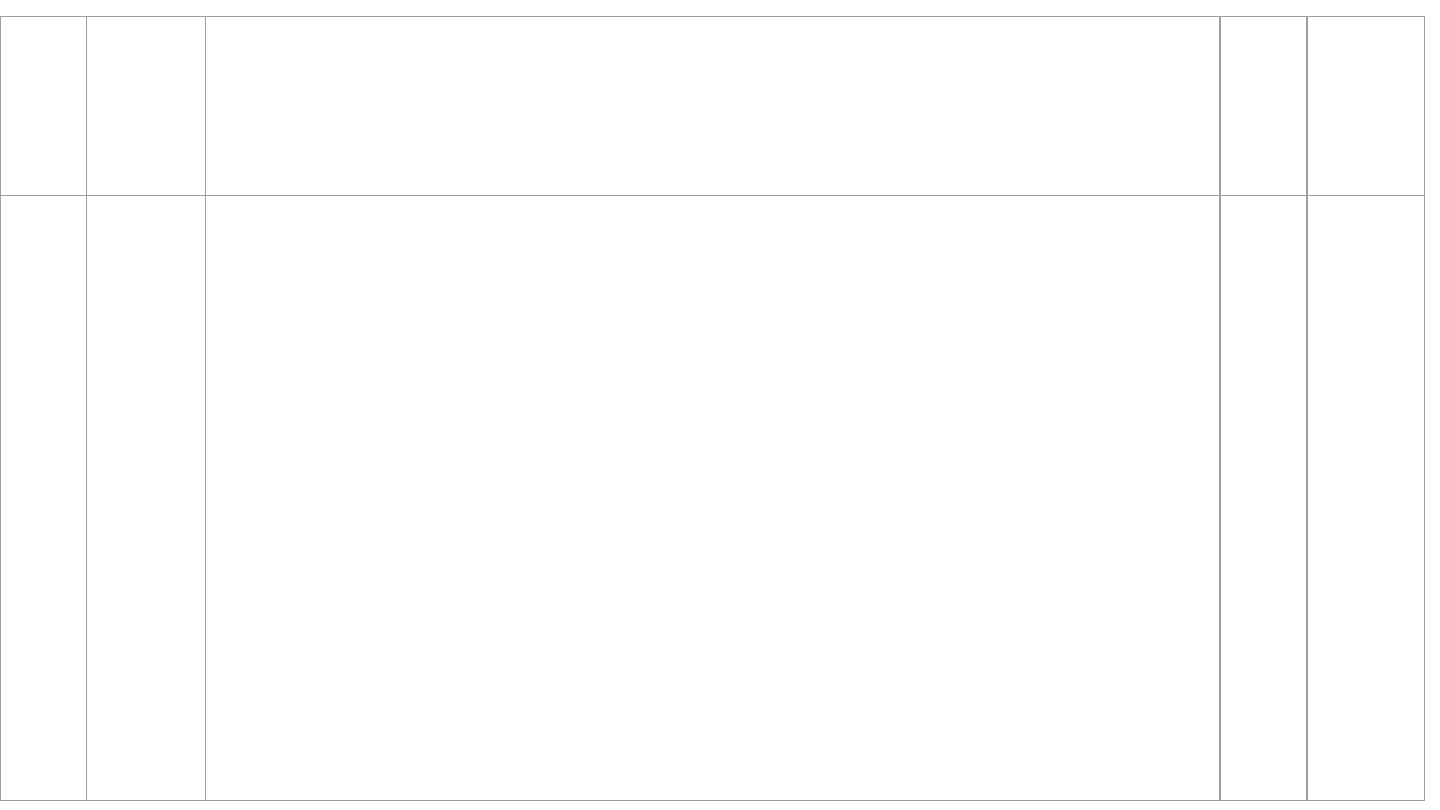Click the border between second and wide bottom-row cells
This screenshot has height=810, width=1440.
tap(205, 497)
